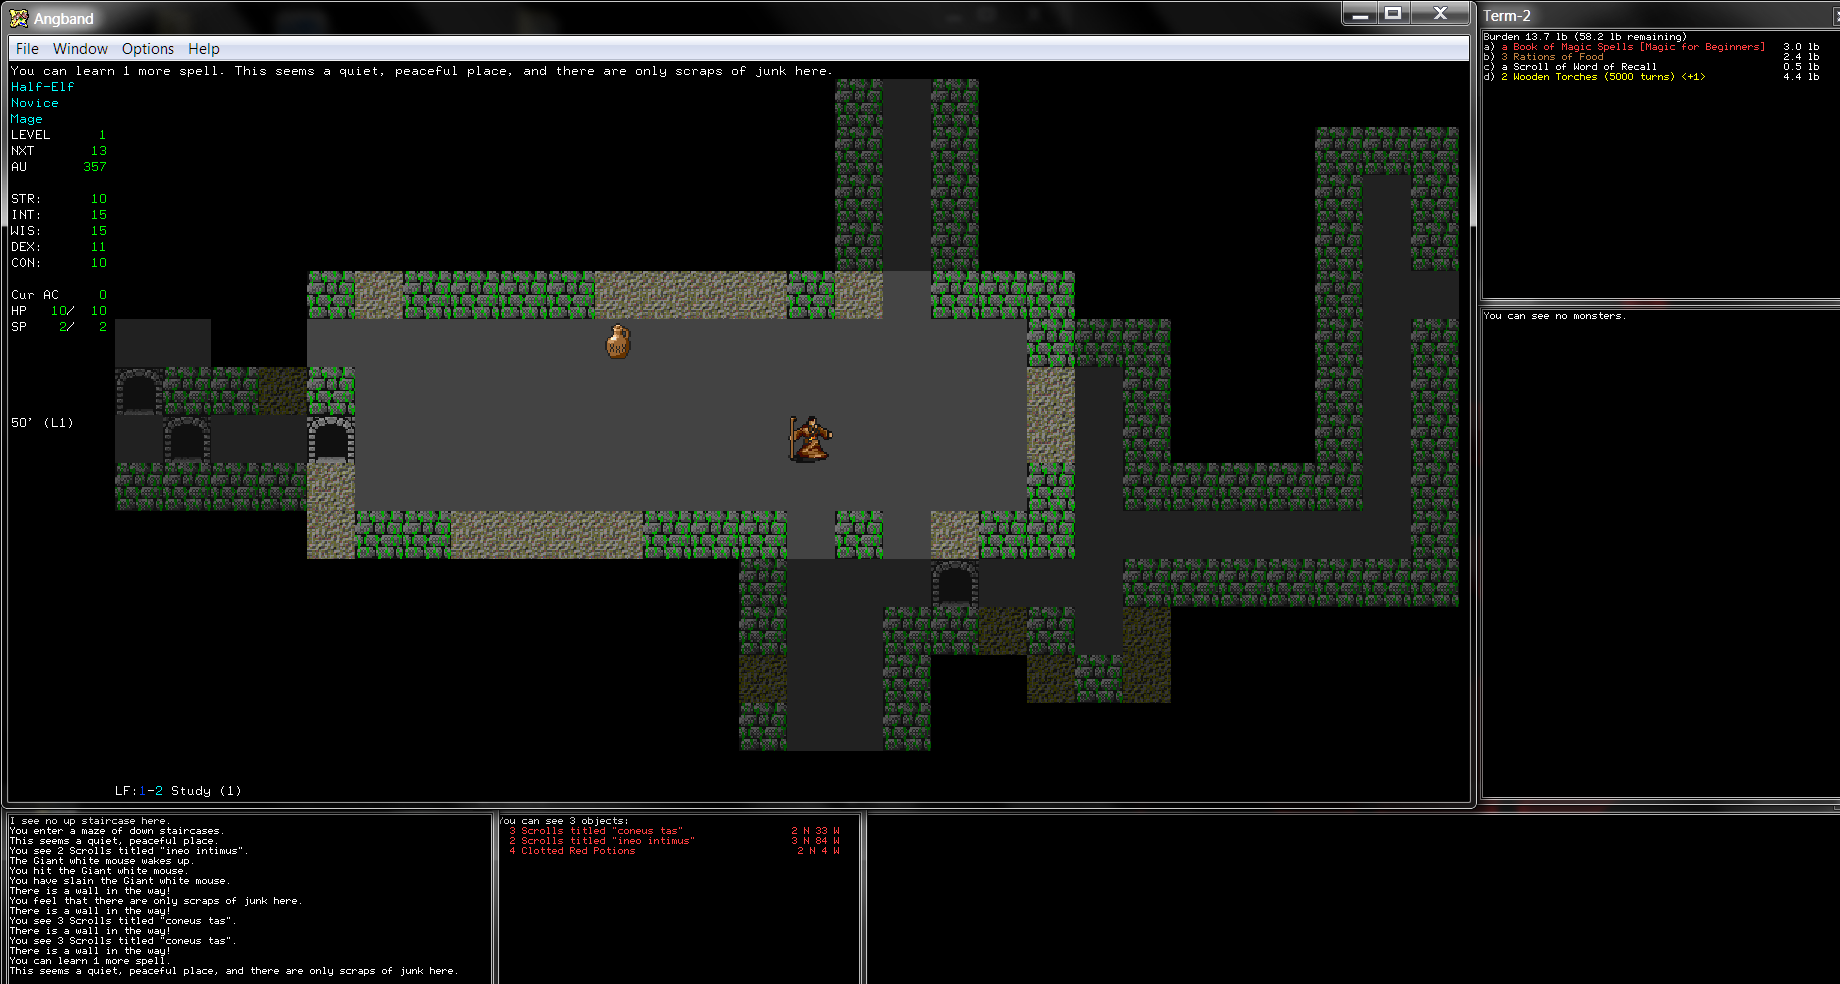Minimize the Angband window
Image resolution: width=1840 pixels, height=984 pixels.
point(1360,13)
